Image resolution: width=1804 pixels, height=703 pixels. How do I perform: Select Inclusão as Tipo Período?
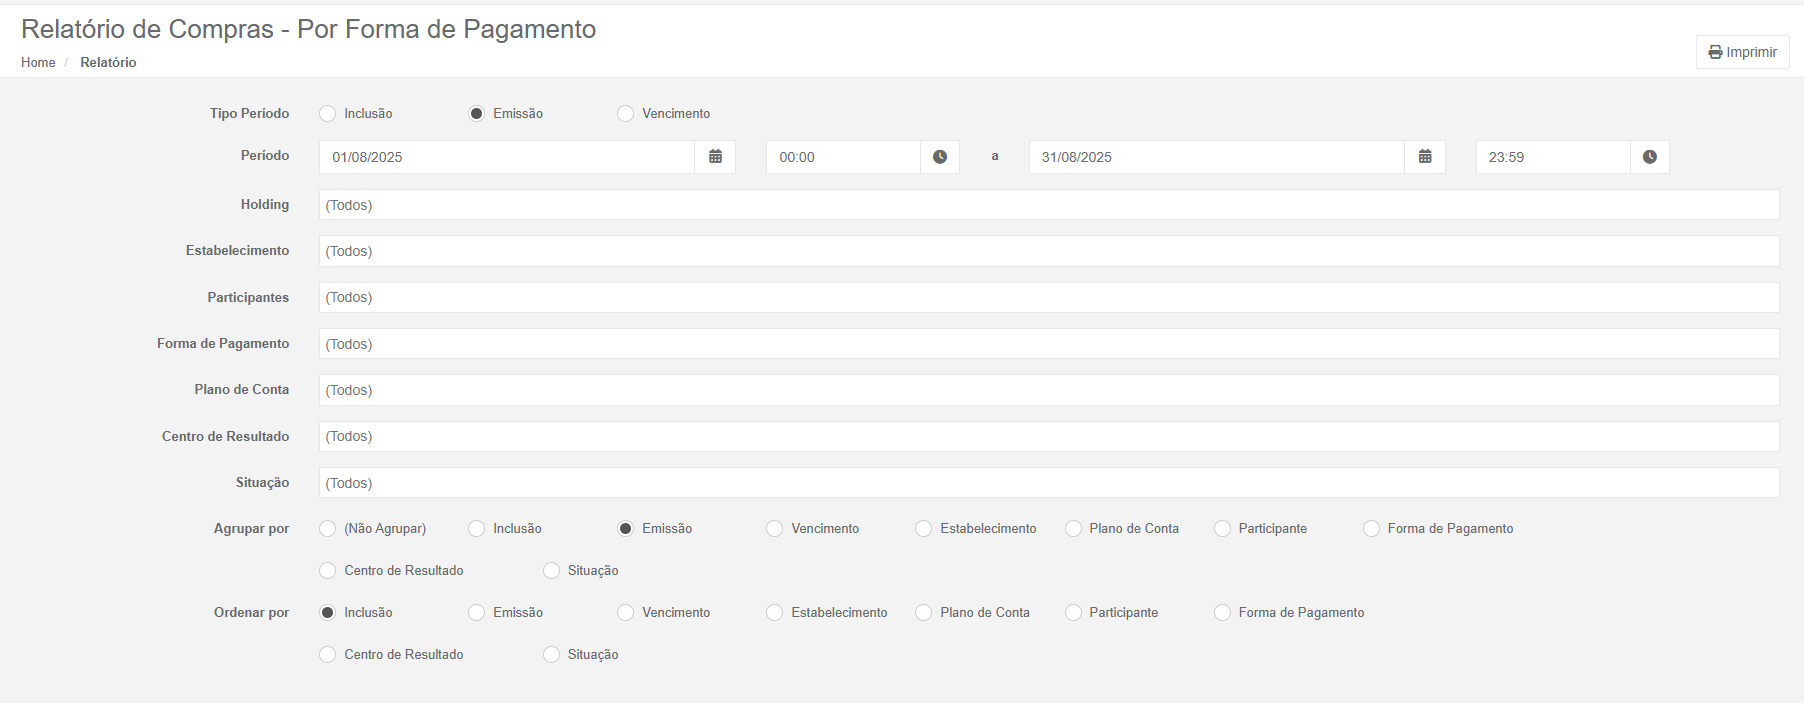[x=328, y=114]
